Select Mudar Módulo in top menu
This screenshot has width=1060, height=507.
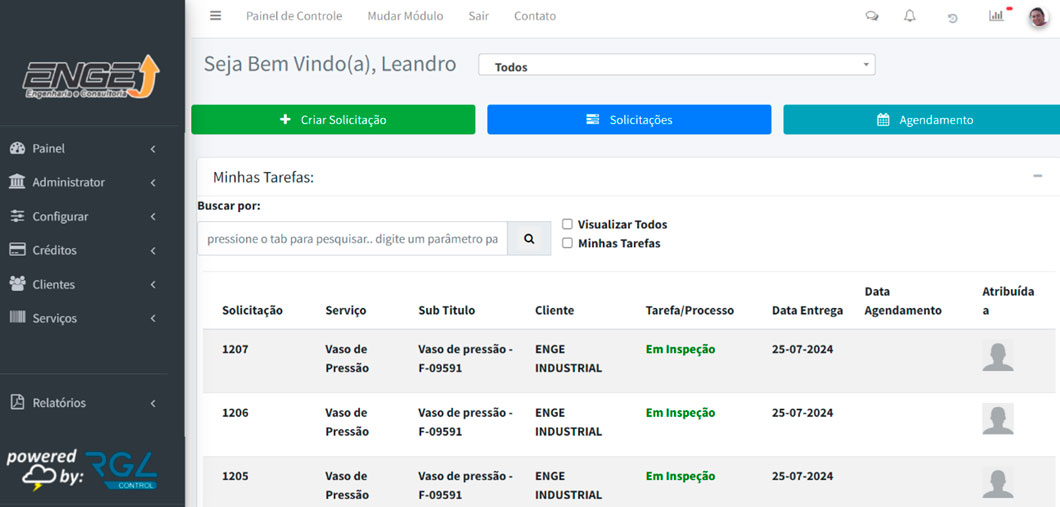(405, 16)
